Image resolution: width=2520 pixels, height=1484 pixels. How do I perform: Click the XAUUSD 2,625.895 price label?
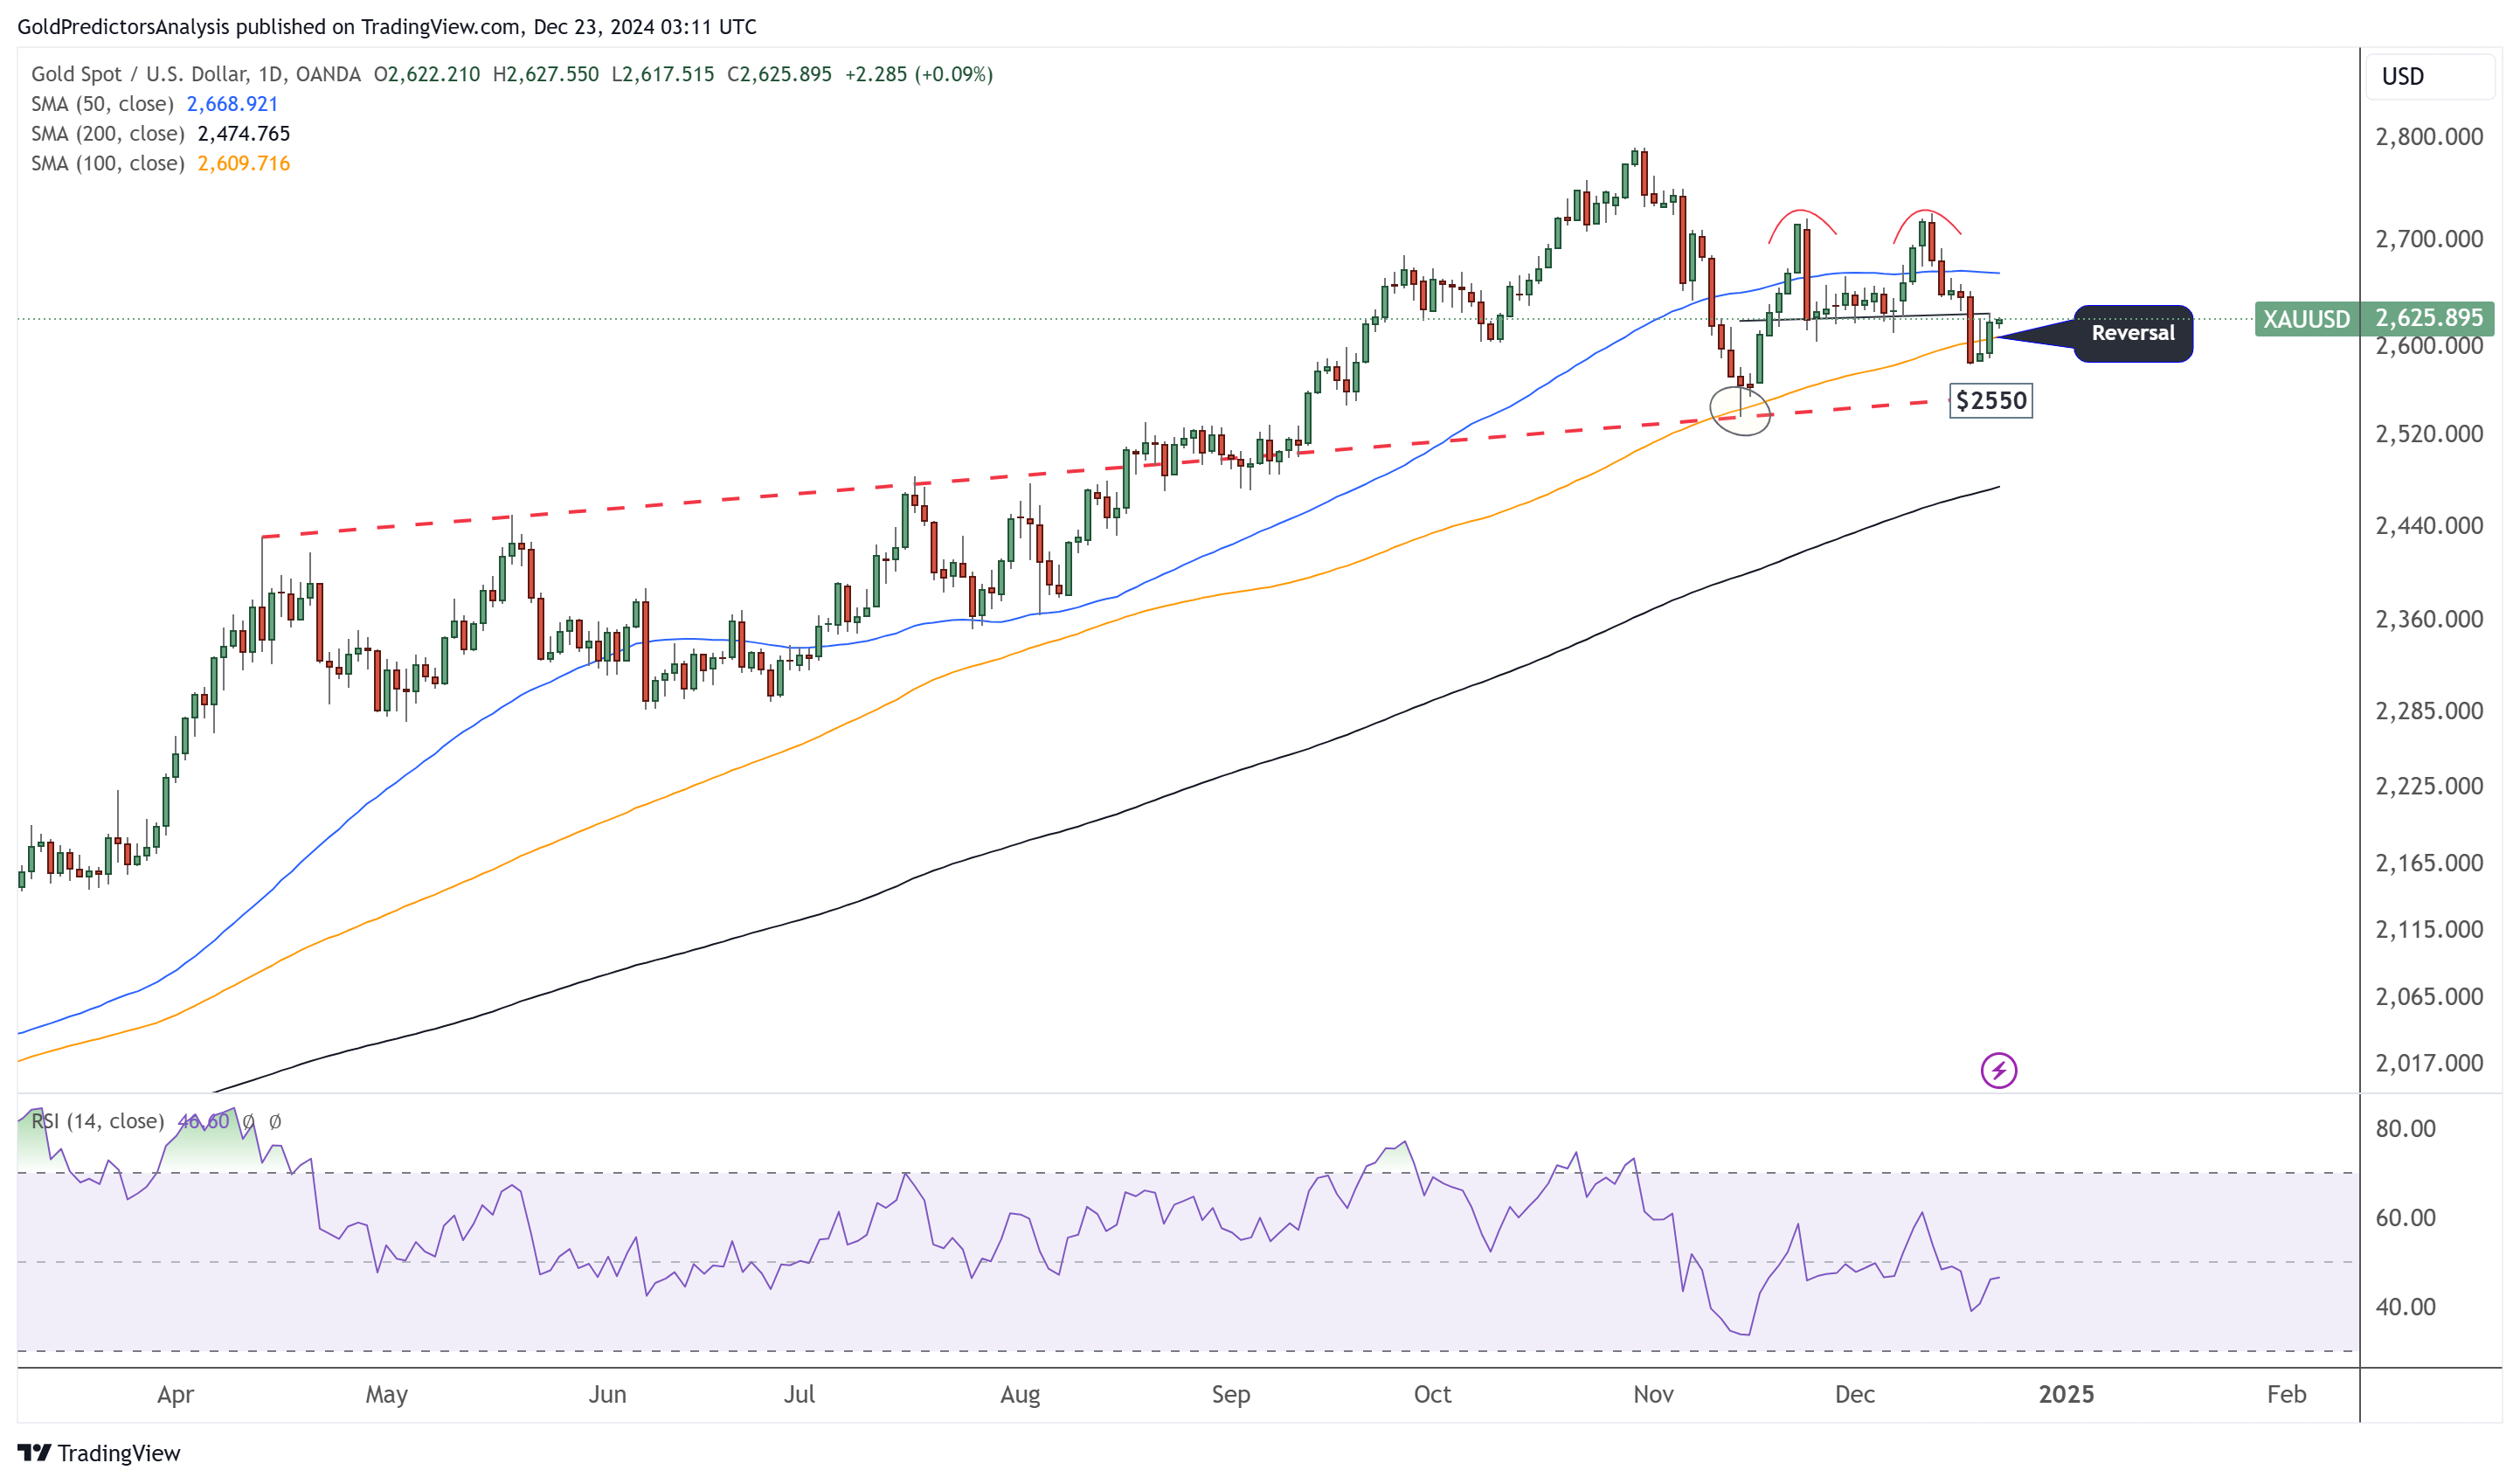2373,318
